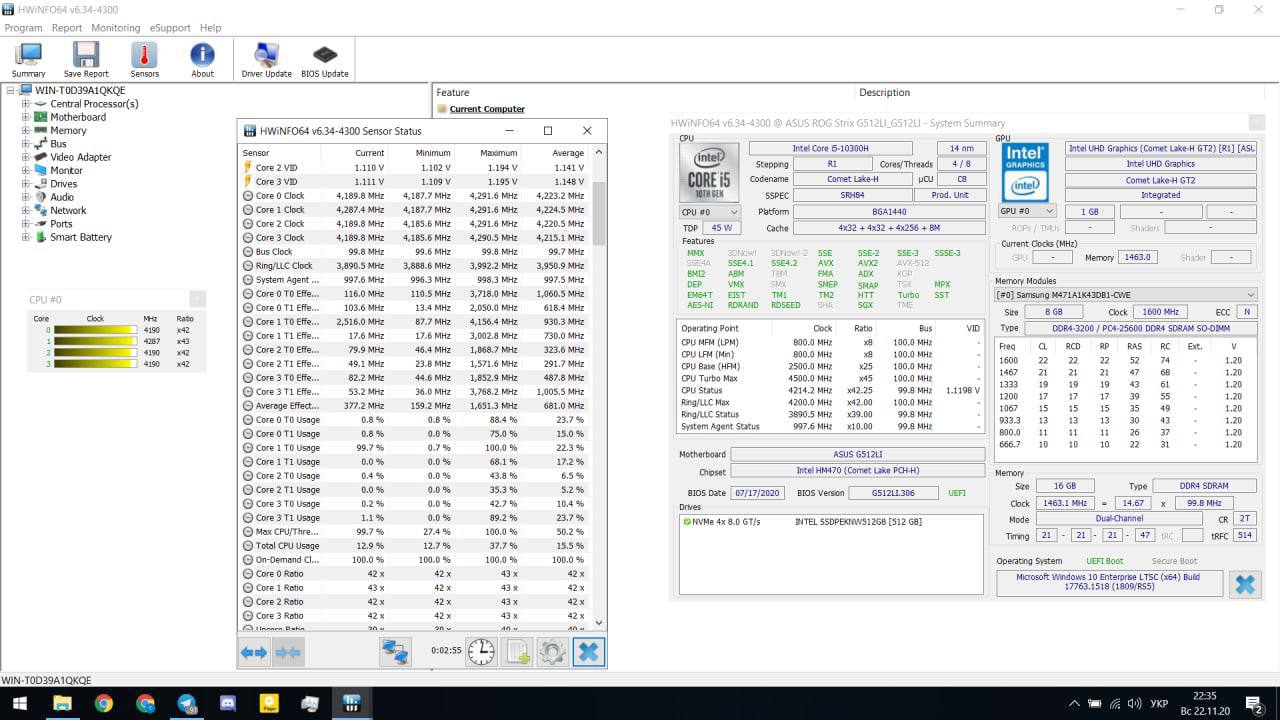Screen dimensions: 1280x720
Task: Click the Feature column header
Action: tap(453, 93)
